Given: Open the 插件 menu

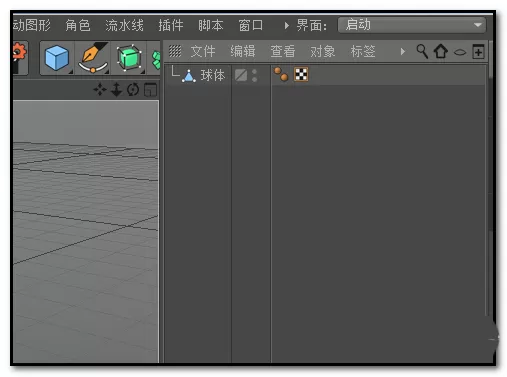Looking at the screenshot, I should point(171,25).
